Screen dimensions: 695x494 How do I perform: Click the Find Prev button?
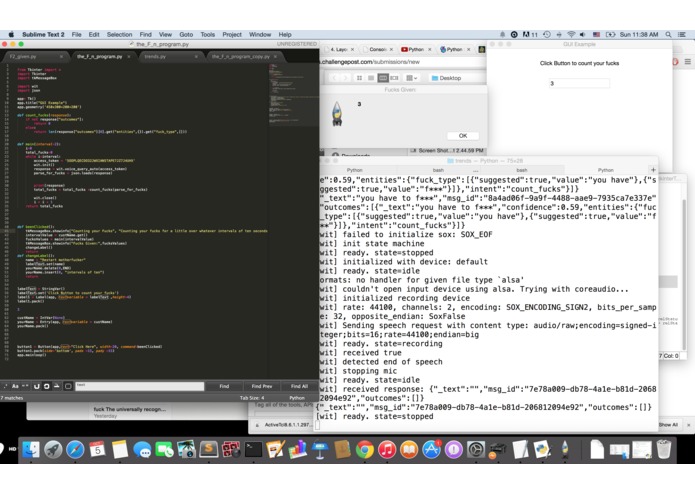tap(262, 386)
